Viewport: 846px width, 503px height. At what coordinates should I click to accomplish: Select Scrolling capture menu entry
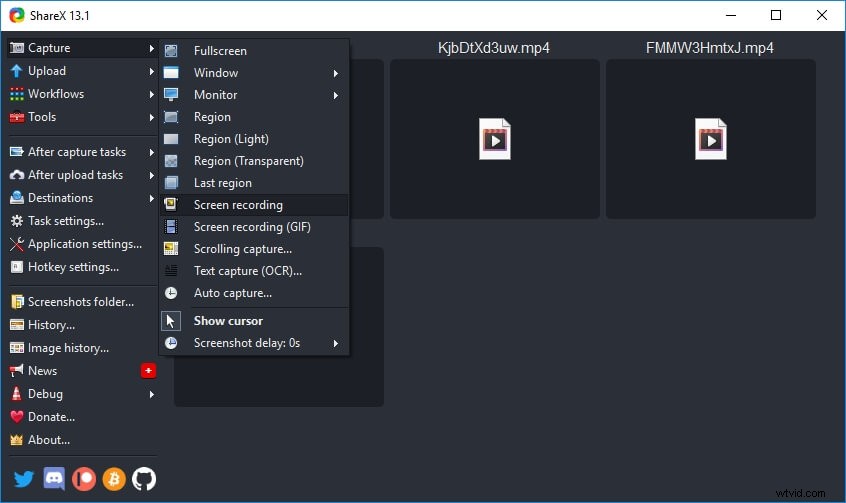tap(243, 249)
